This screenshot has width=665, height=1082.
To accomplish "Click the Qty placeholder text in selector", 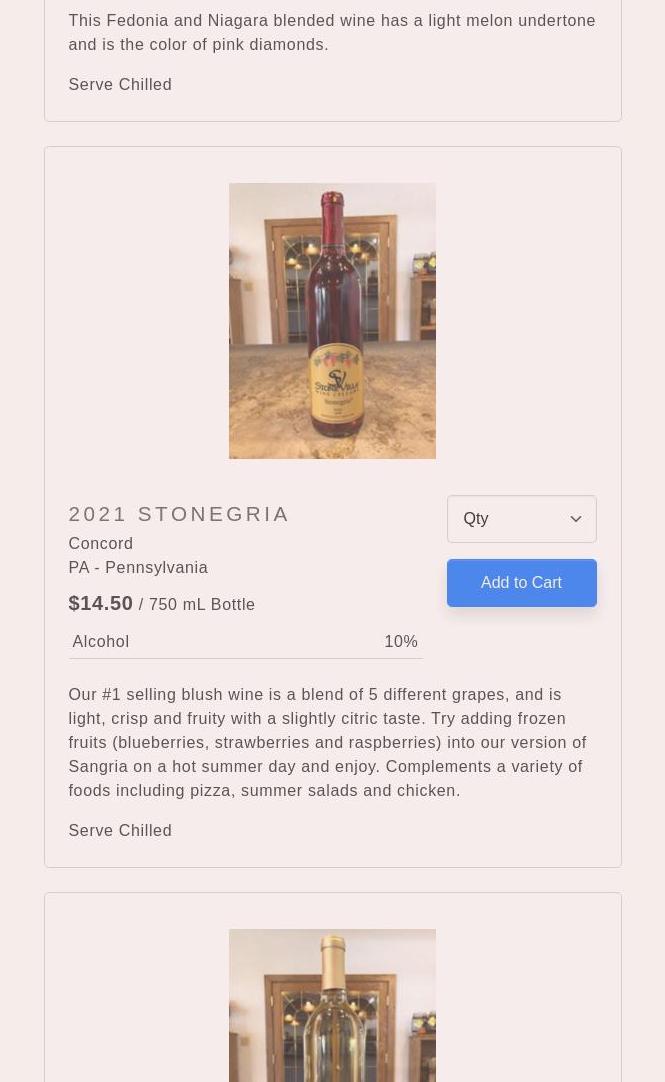I will (x=476, y=519).
